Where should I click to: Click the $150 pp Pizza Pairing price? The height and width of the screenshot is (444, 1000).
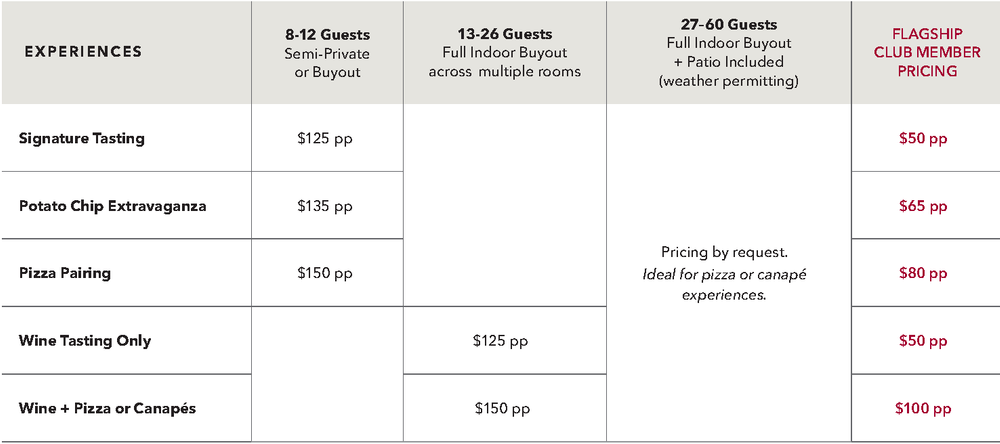coord(325,273)
